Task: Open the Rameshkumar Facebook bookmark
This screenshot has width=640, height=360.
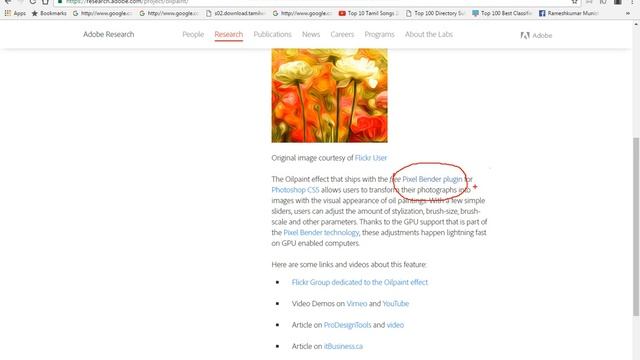Action: coord(569,13)
